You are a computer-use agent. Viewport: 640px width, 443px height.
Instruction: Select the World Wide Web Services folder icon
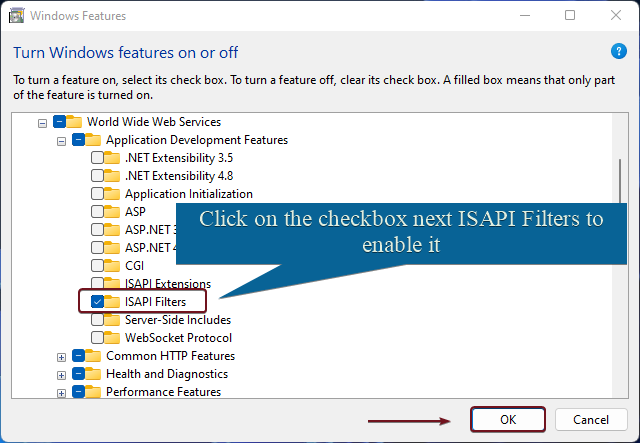74,122
